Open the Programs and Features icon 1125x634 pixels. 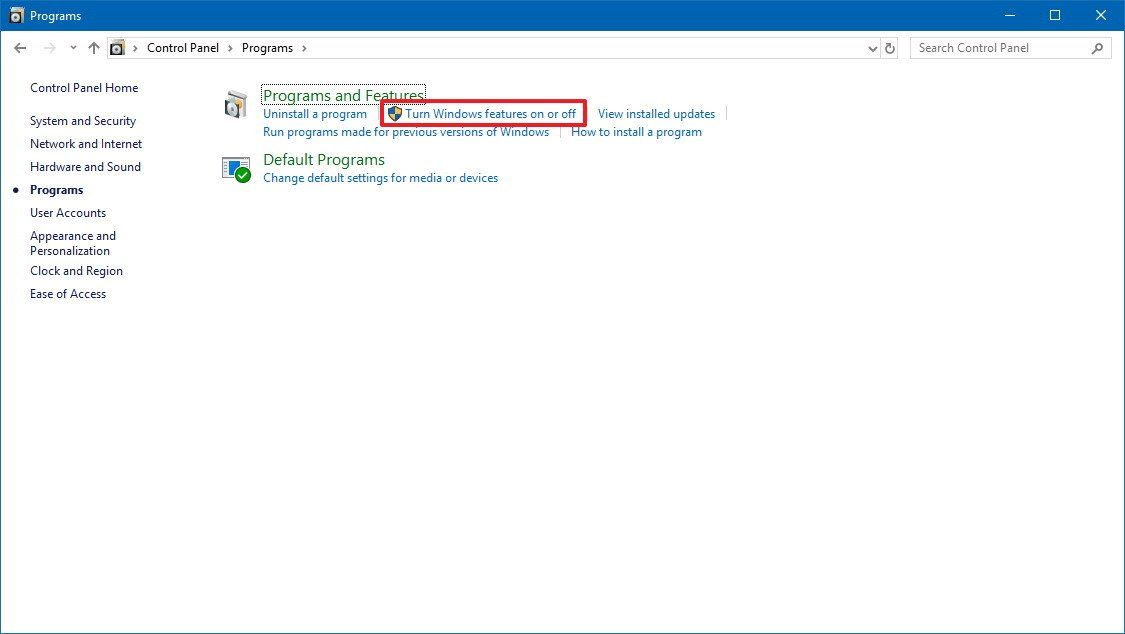coord(236,104)
